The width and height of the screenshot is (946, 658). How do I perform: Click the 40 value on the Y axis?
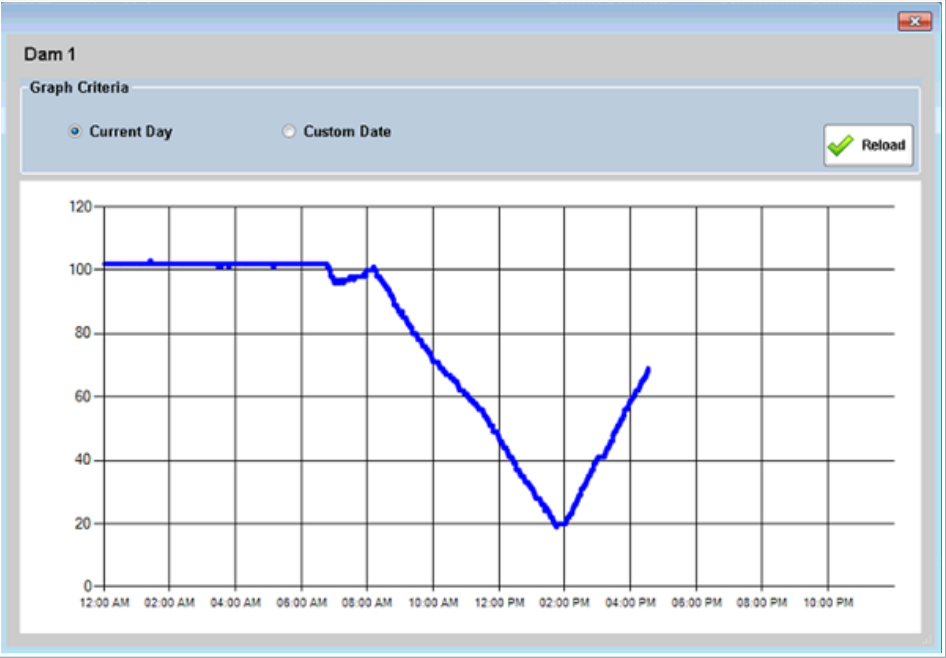83,460
